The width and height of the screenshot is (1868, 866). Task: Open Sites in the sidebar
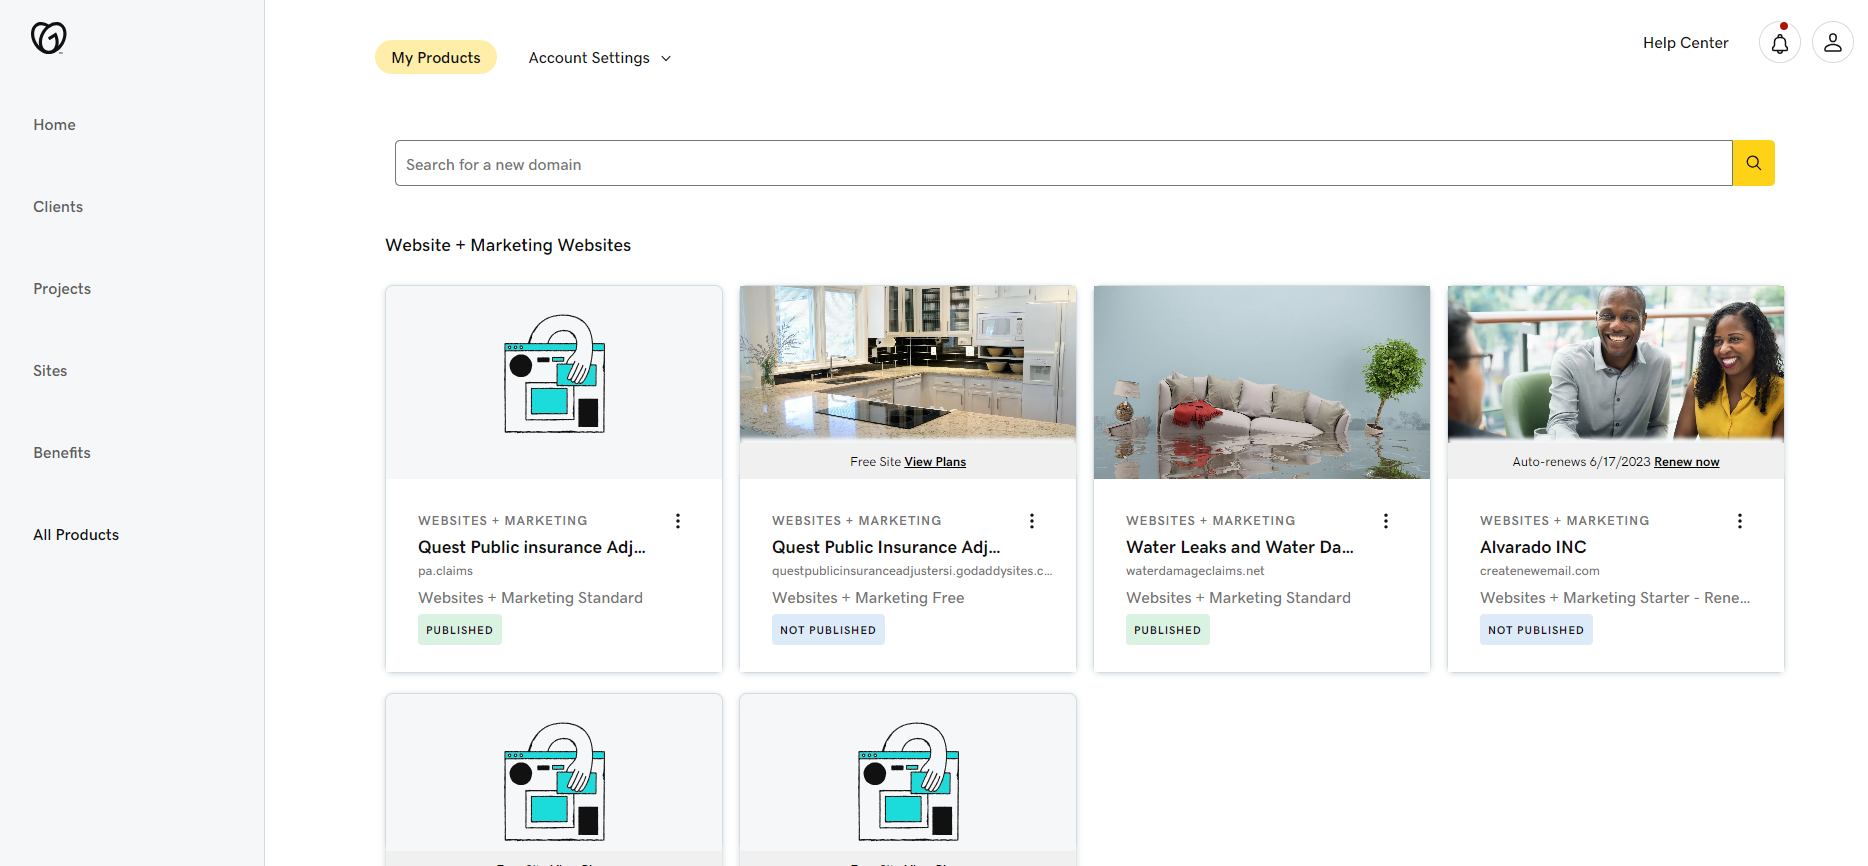tap(50, 371)
